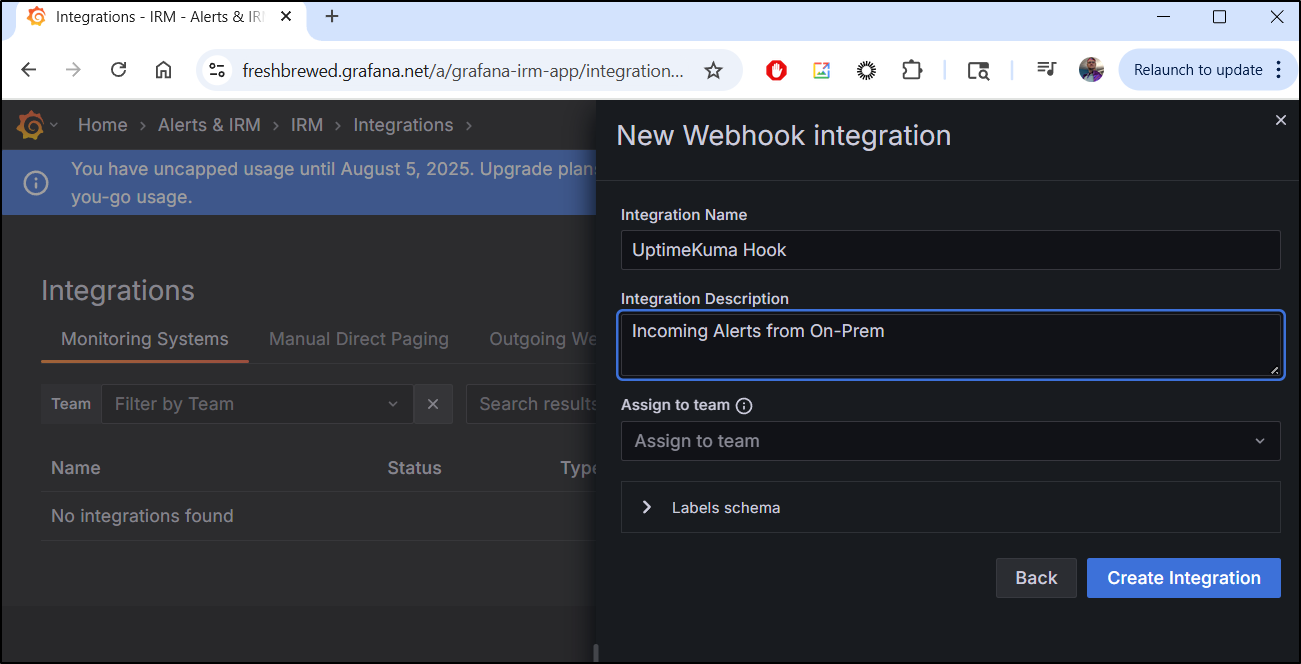Viewport: 1301px width, 664px height.
Task: Reload the page with the refresh icon
Action: pyautogui.click(x=118, y=70)
